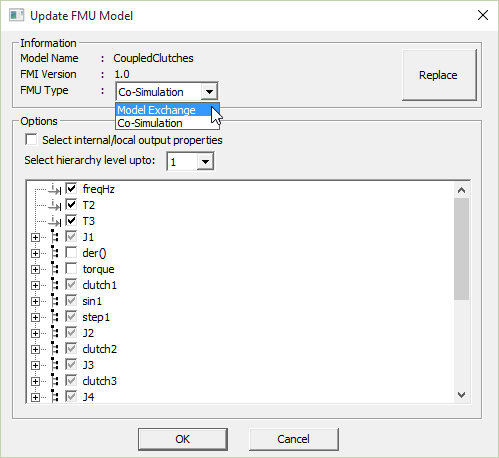Expand the clutch2 tree node
Screen dimensions: 499x458
[35, 349]
